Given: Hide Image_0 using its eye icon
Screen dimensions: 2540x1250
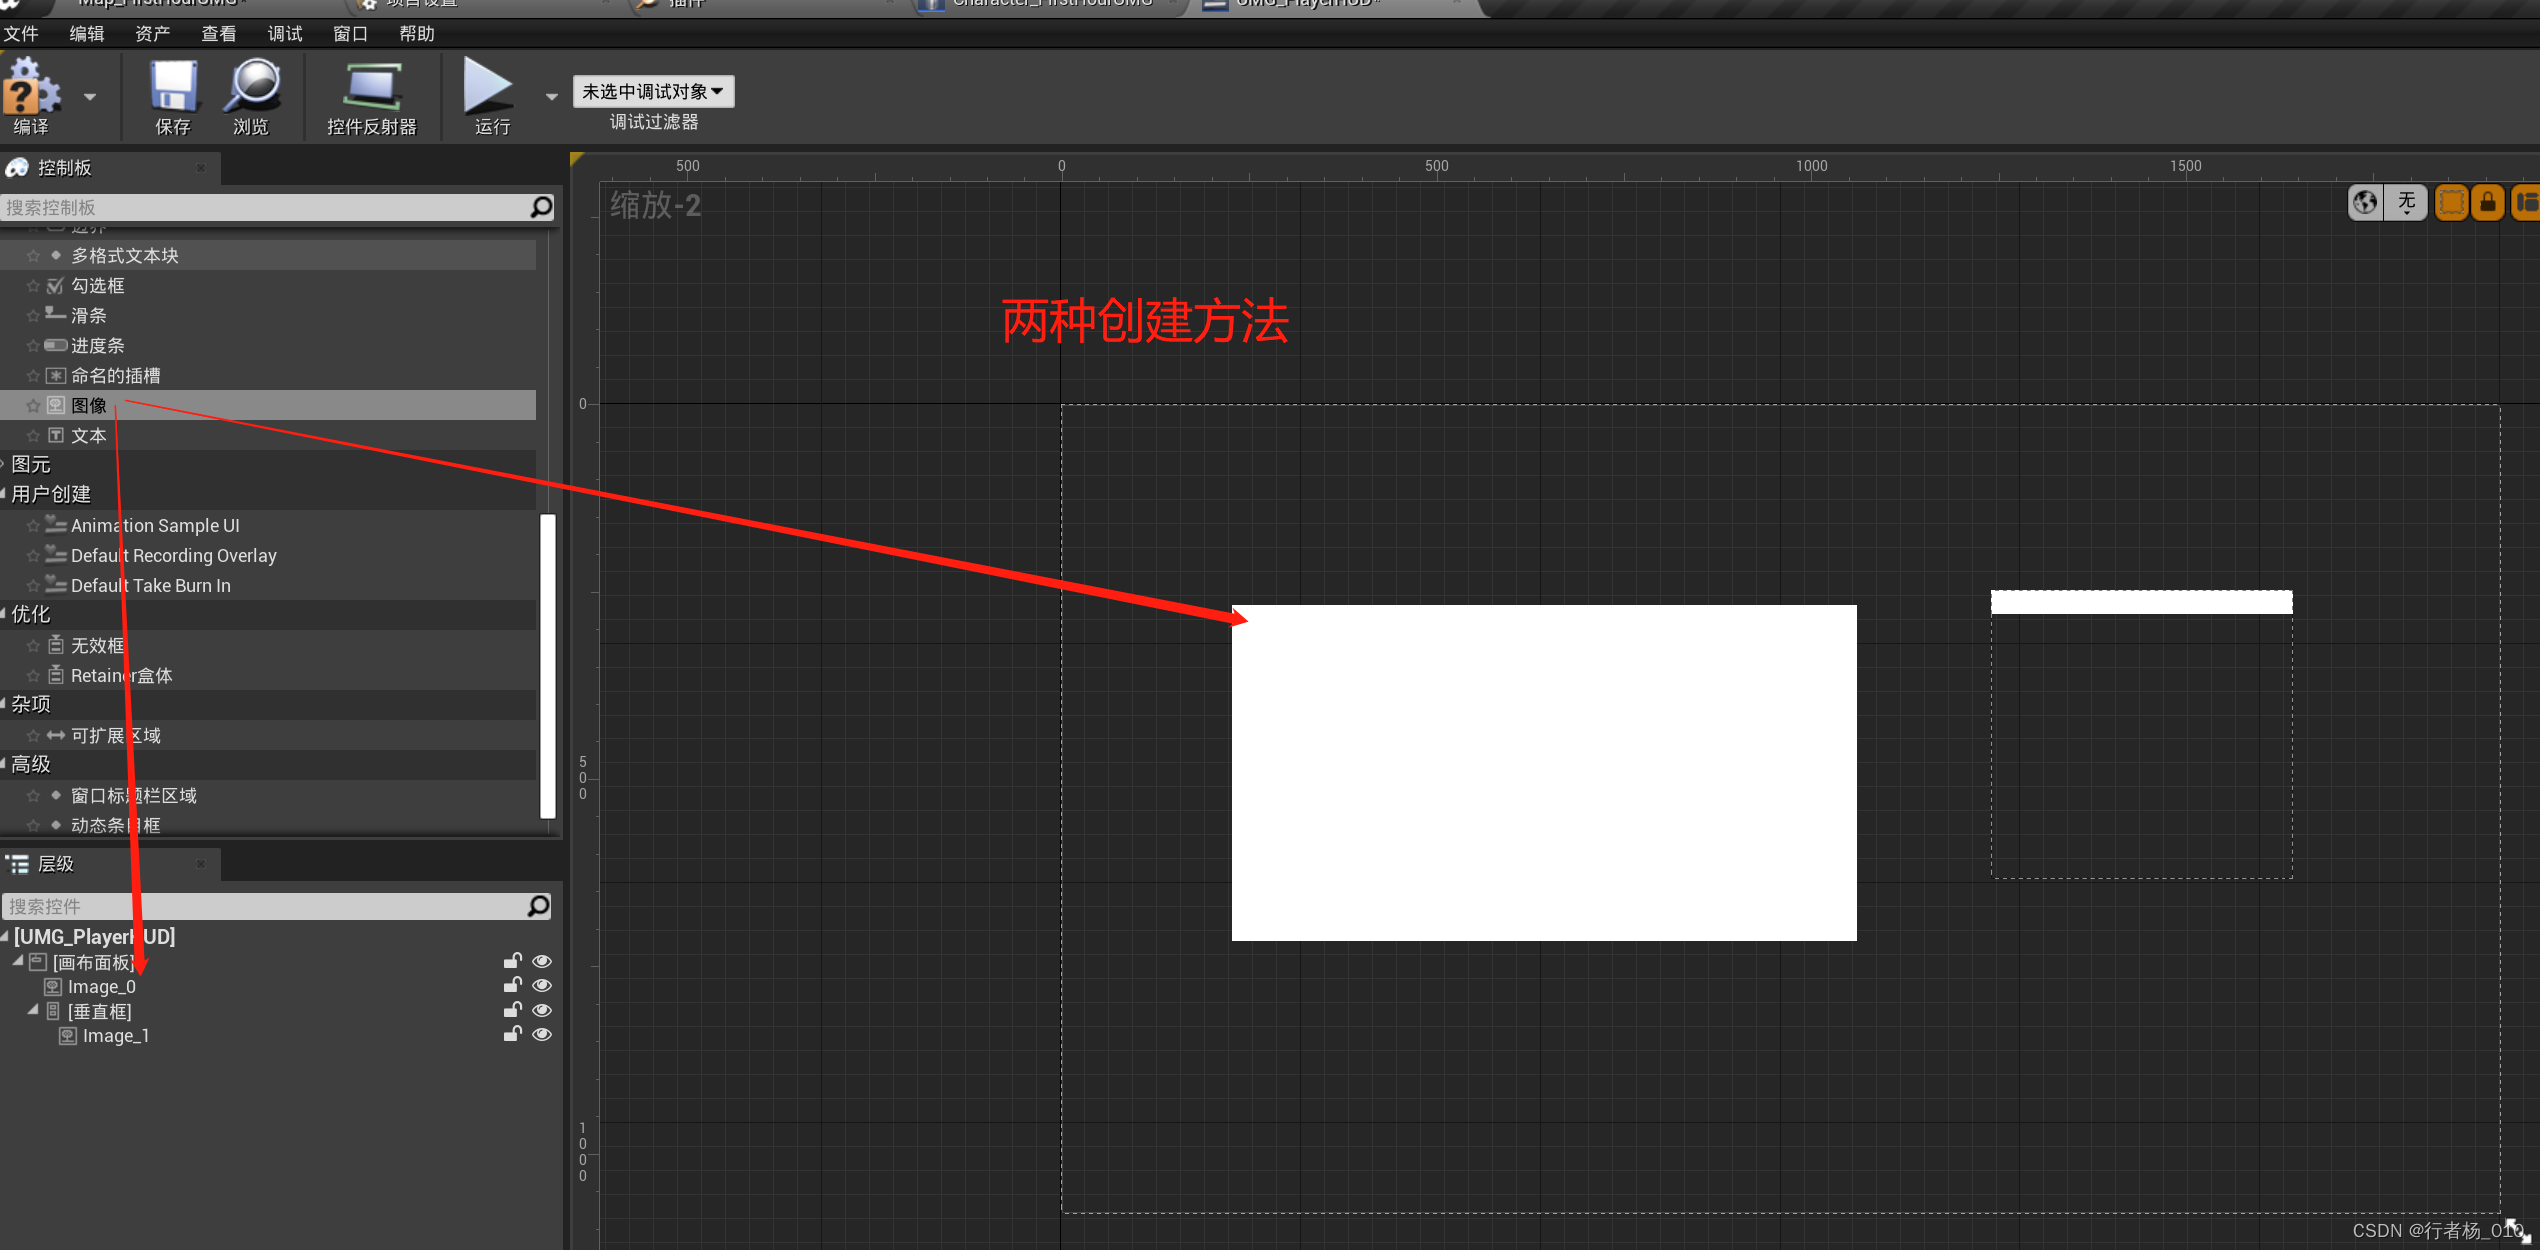Looking at the screenshot, I should (542, 986).
